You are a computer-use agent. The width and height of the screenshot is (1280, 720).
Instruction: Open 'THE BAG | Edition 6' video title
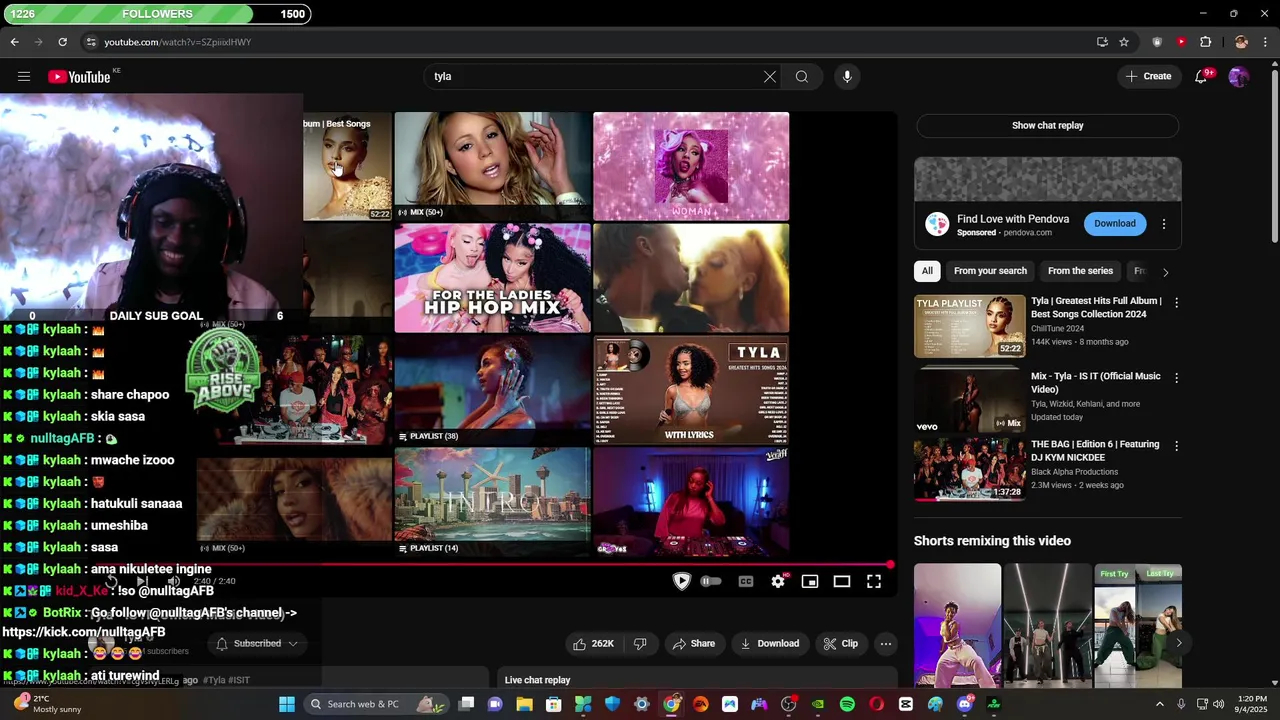pyautogui.click(x=1095, y=451)
